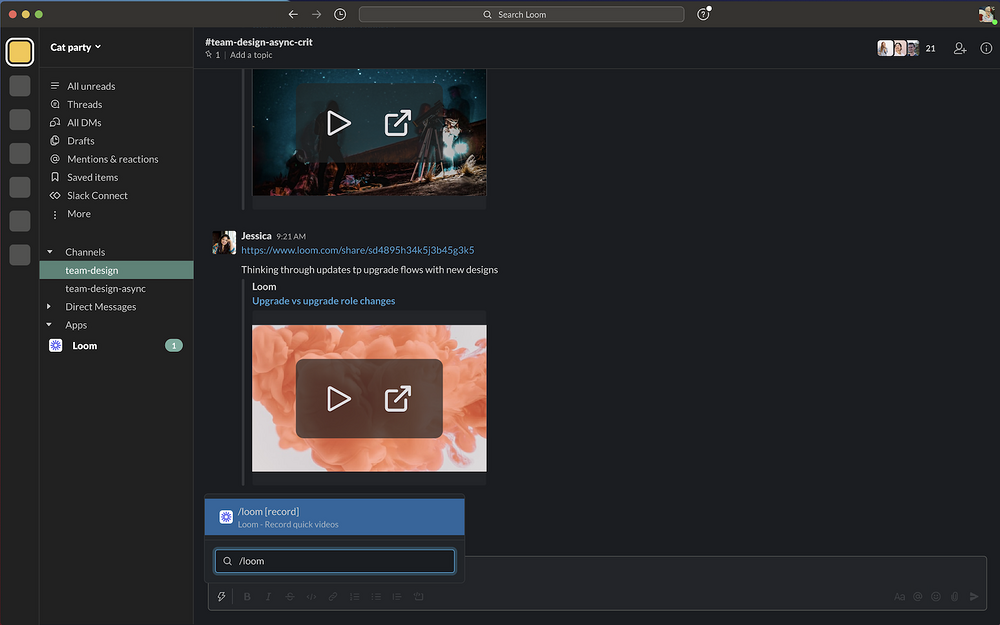Screen dimensions: 1000x625
Task: Mention someone with the @ icon
Action: coord(918,597)
